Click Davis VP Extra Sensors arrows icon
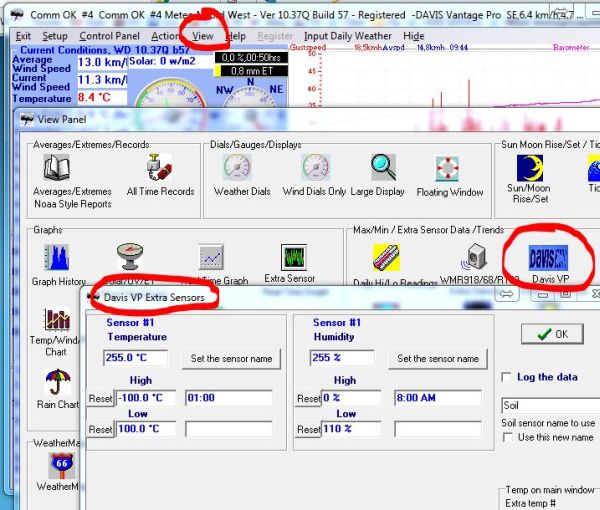600x510 pixels. click(507, 294)
